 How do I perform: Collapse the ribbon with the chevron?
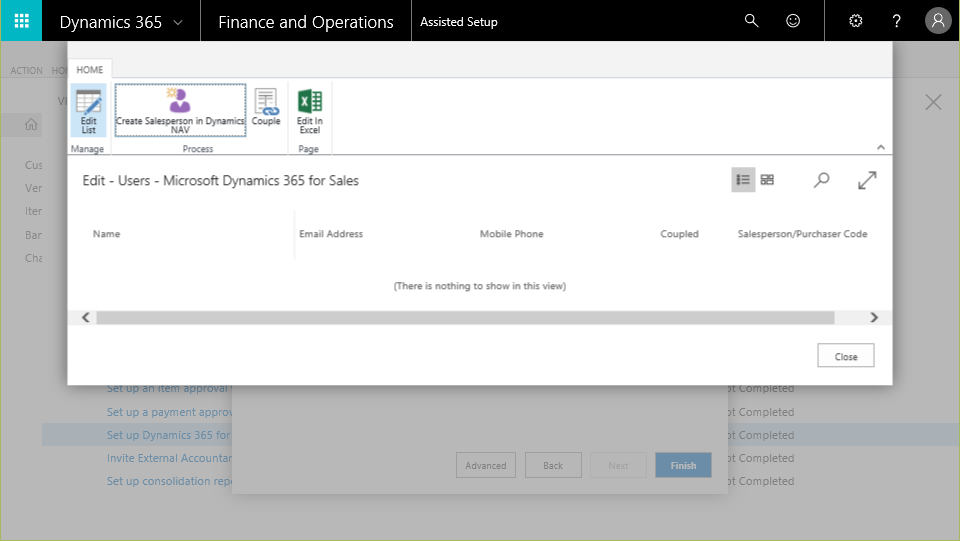tap(880, 147)
